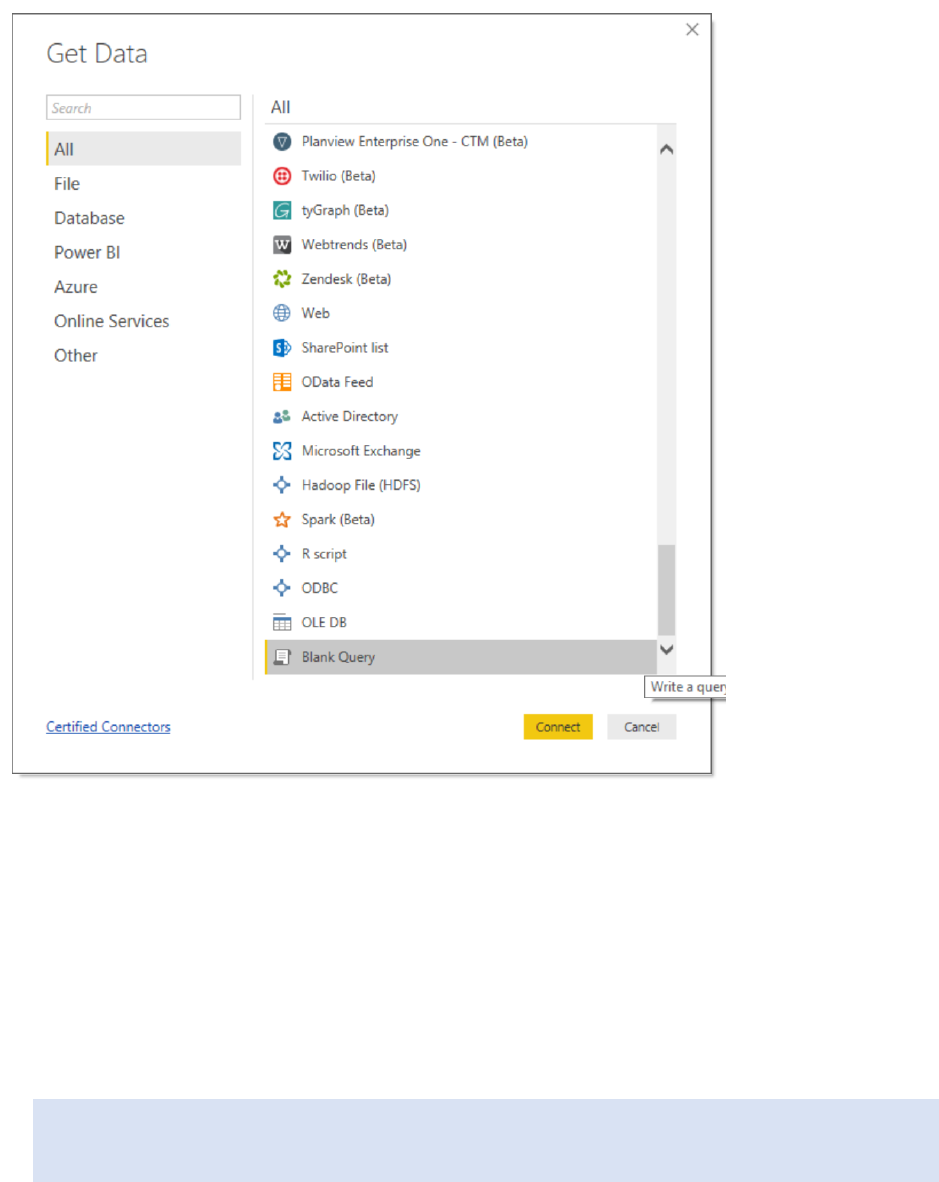Click the Webtrends W icon

(282, 245)
